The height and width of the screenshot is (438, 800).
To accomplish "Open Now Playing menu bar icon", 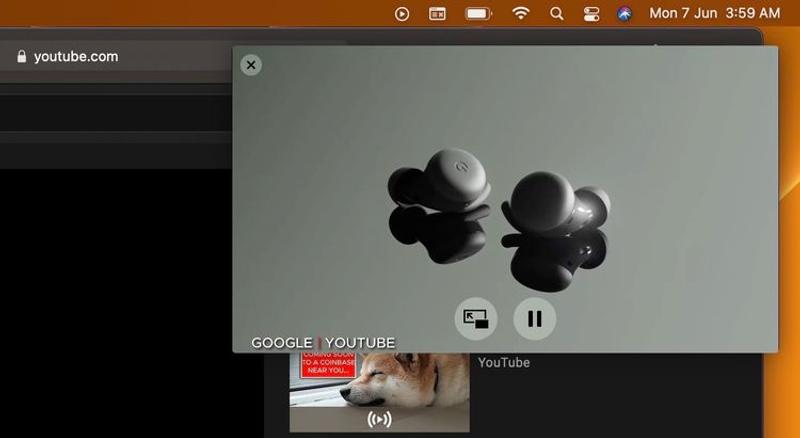I will (x=402, y=14).
